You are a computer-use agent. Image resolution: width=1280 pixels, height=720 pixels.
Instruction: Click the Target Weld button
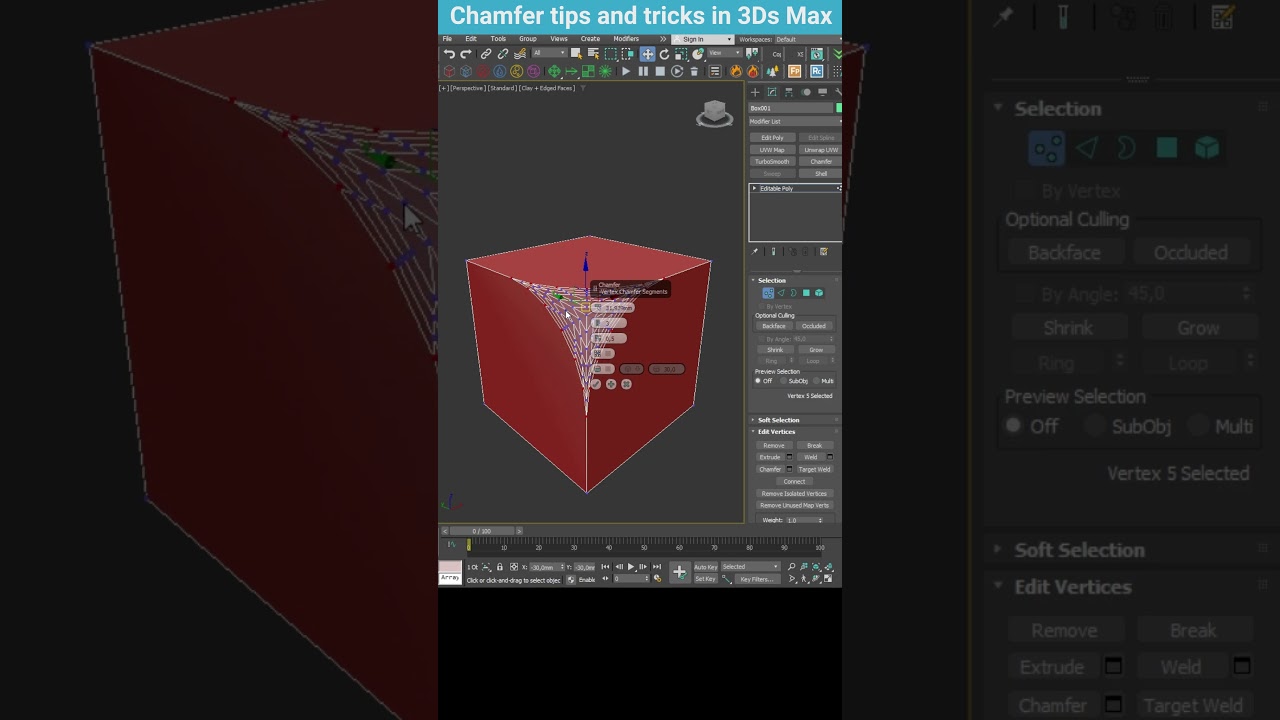814,469
